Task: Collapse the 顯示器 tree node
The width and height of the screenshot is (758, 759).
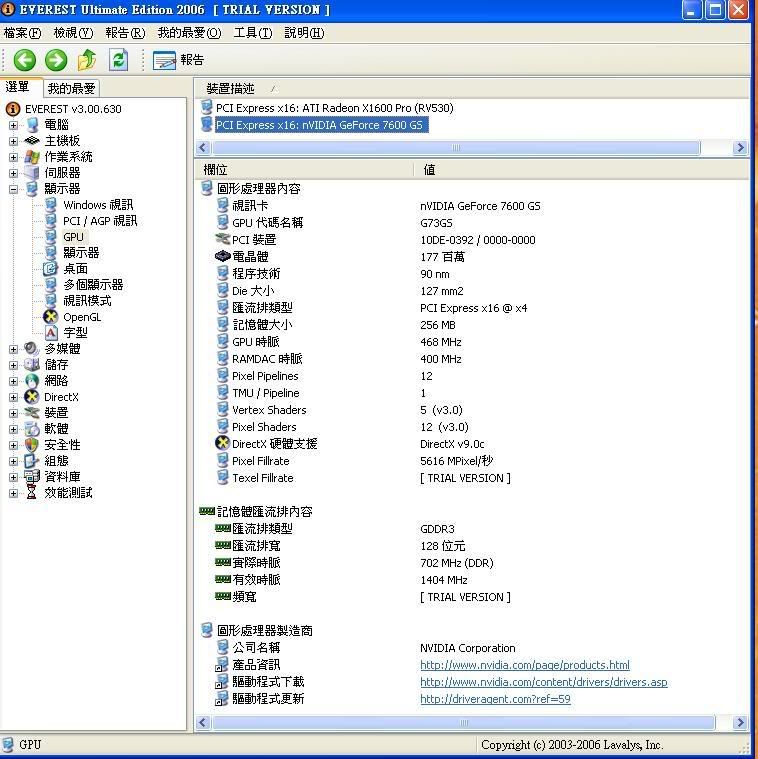Action: pos(14,189)
